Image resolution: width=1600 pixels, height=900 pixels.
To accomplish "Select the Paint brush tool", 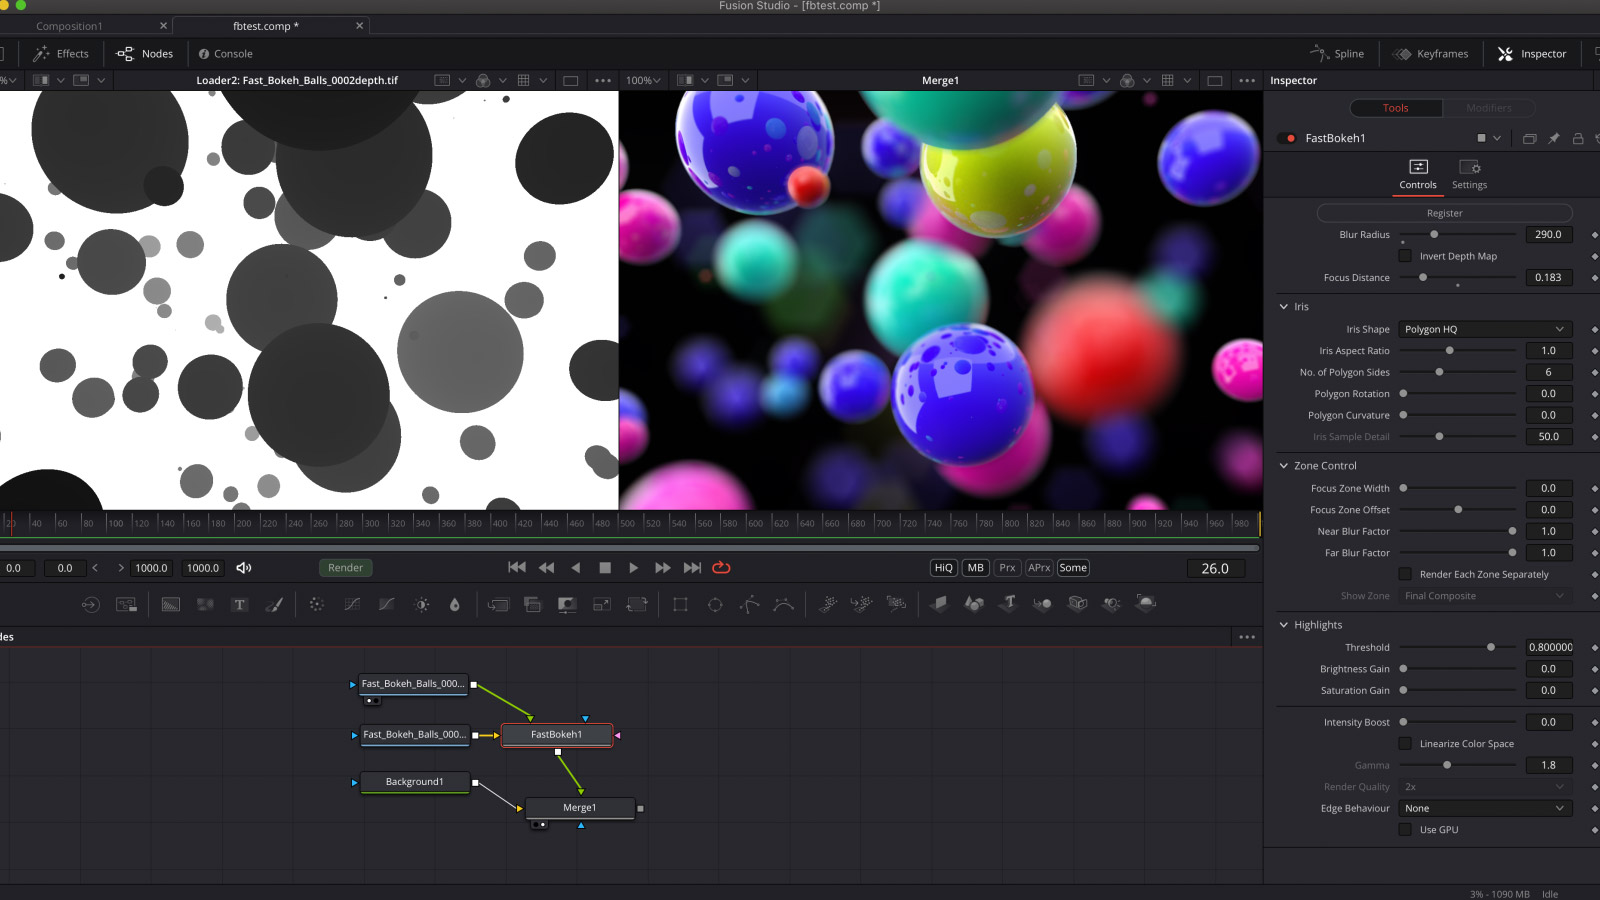I will [274, 604].
